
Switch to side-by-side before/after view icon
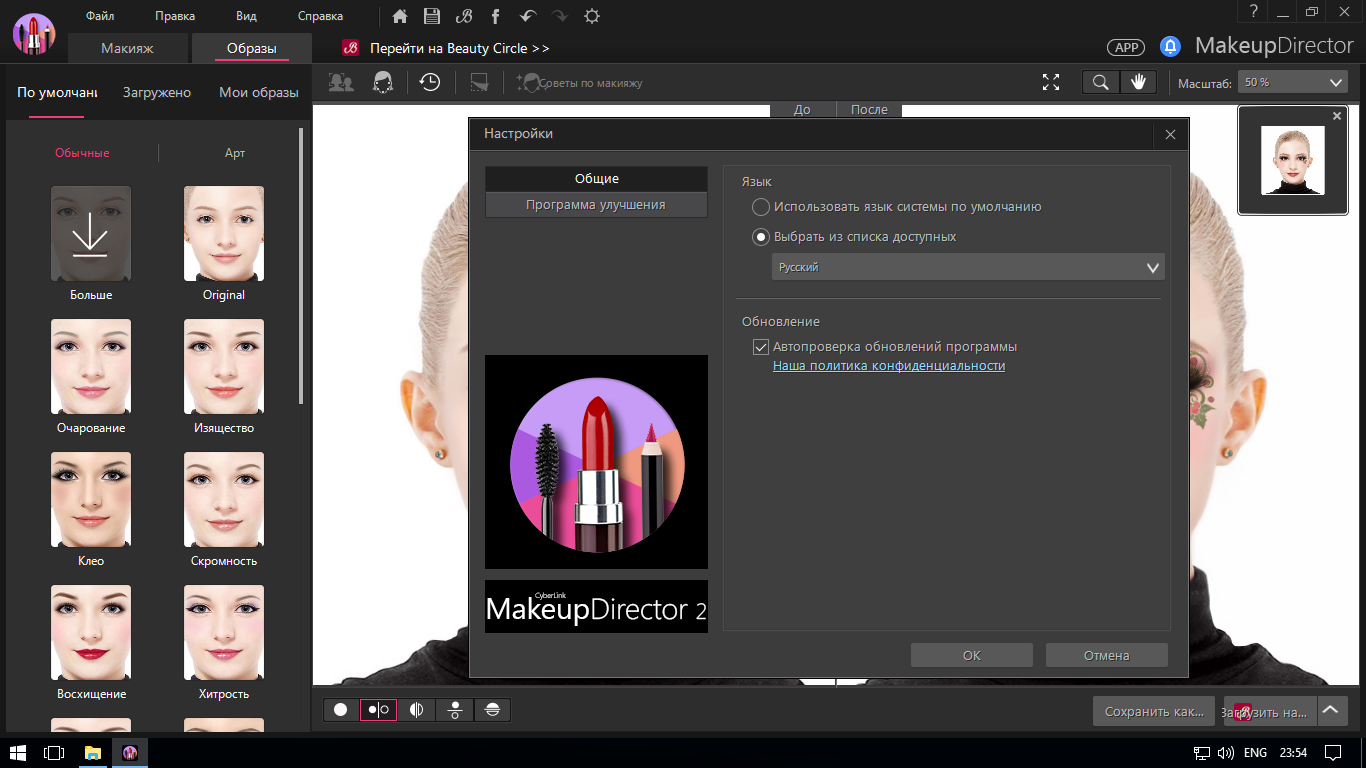point(379,710)
